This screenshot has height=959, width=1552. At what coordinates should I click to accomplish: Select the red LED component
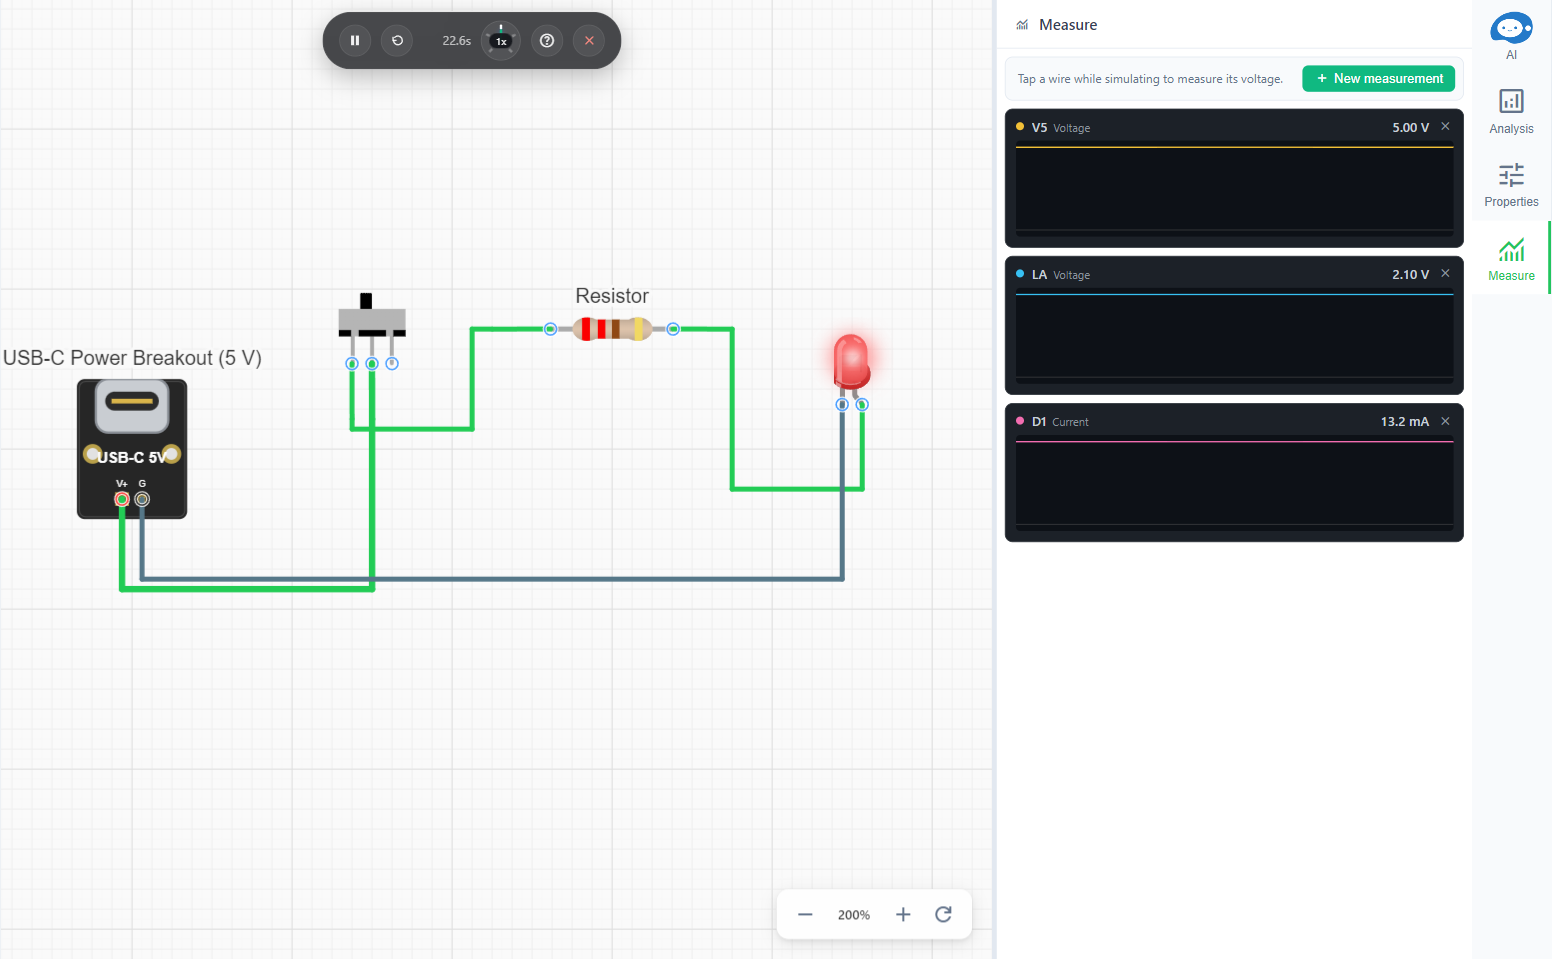click(852, 362)
